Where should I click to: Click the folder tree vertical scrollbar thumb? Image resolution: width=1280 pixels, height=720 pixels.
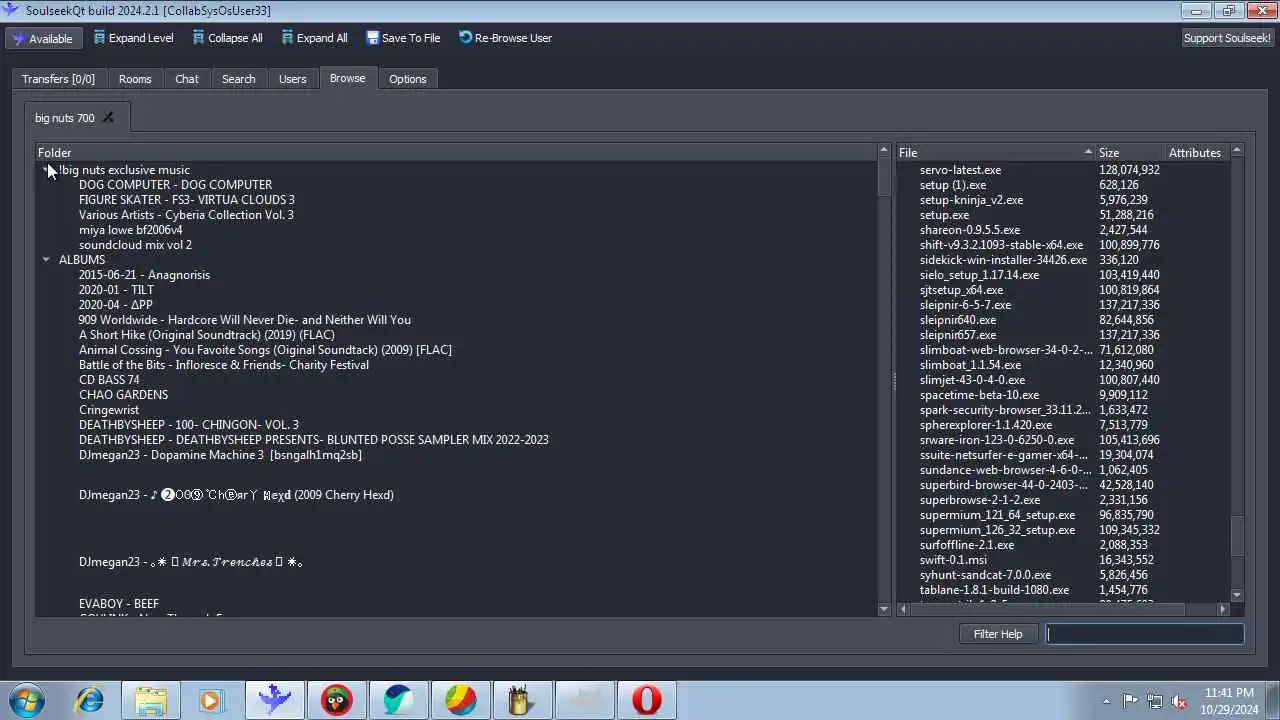[x=884, y=178]
